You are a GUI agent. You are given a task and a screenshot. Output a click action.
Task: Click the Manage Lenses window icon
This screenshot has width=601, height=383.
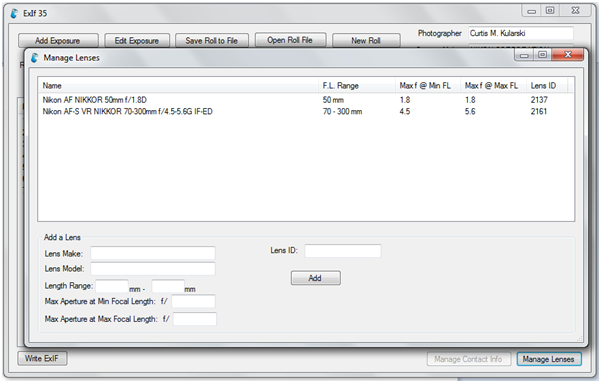point(35,58)
